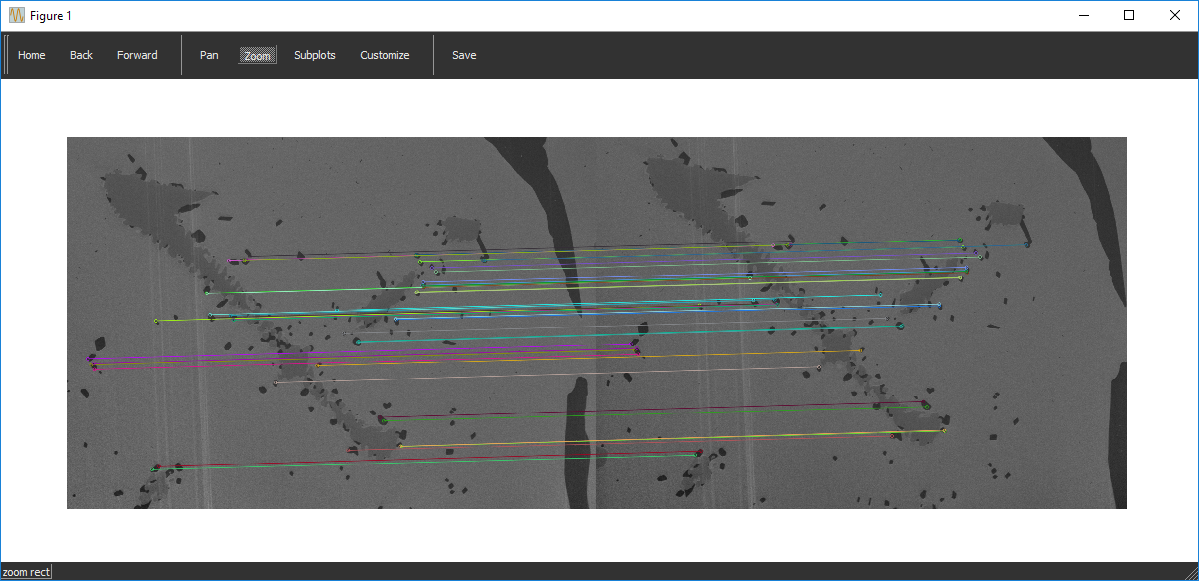The width and height of the screenshot is (1199, 581).
Task: Click the Home toolbar button
Action: 32,55
